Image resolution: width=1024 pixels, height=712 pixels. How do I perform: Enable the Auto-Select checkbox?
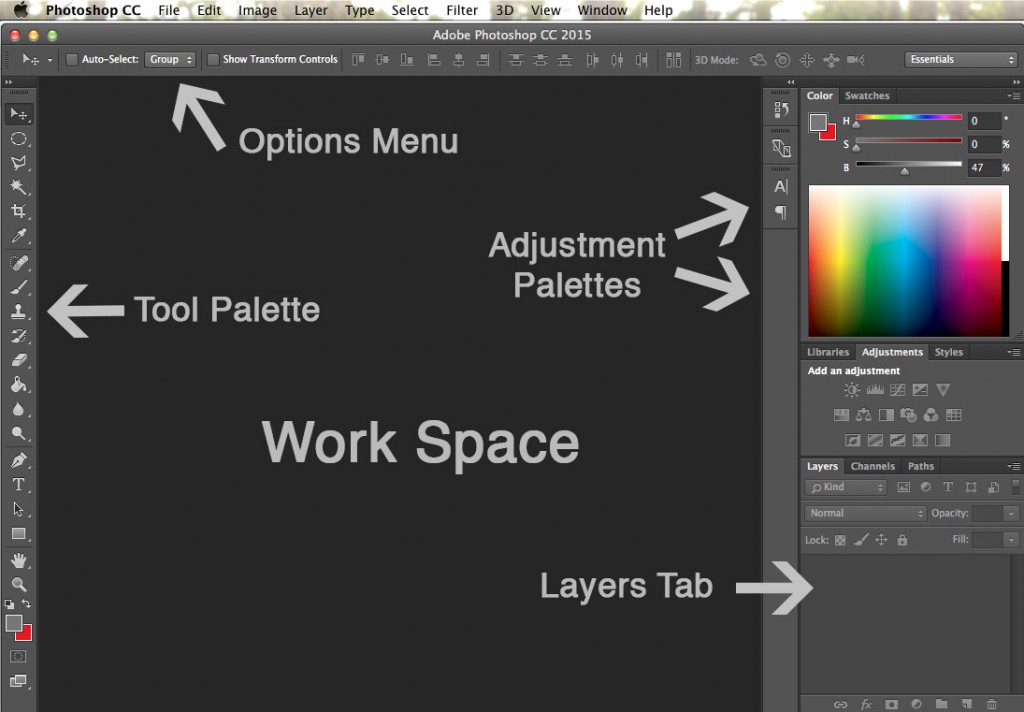point(72,59)
